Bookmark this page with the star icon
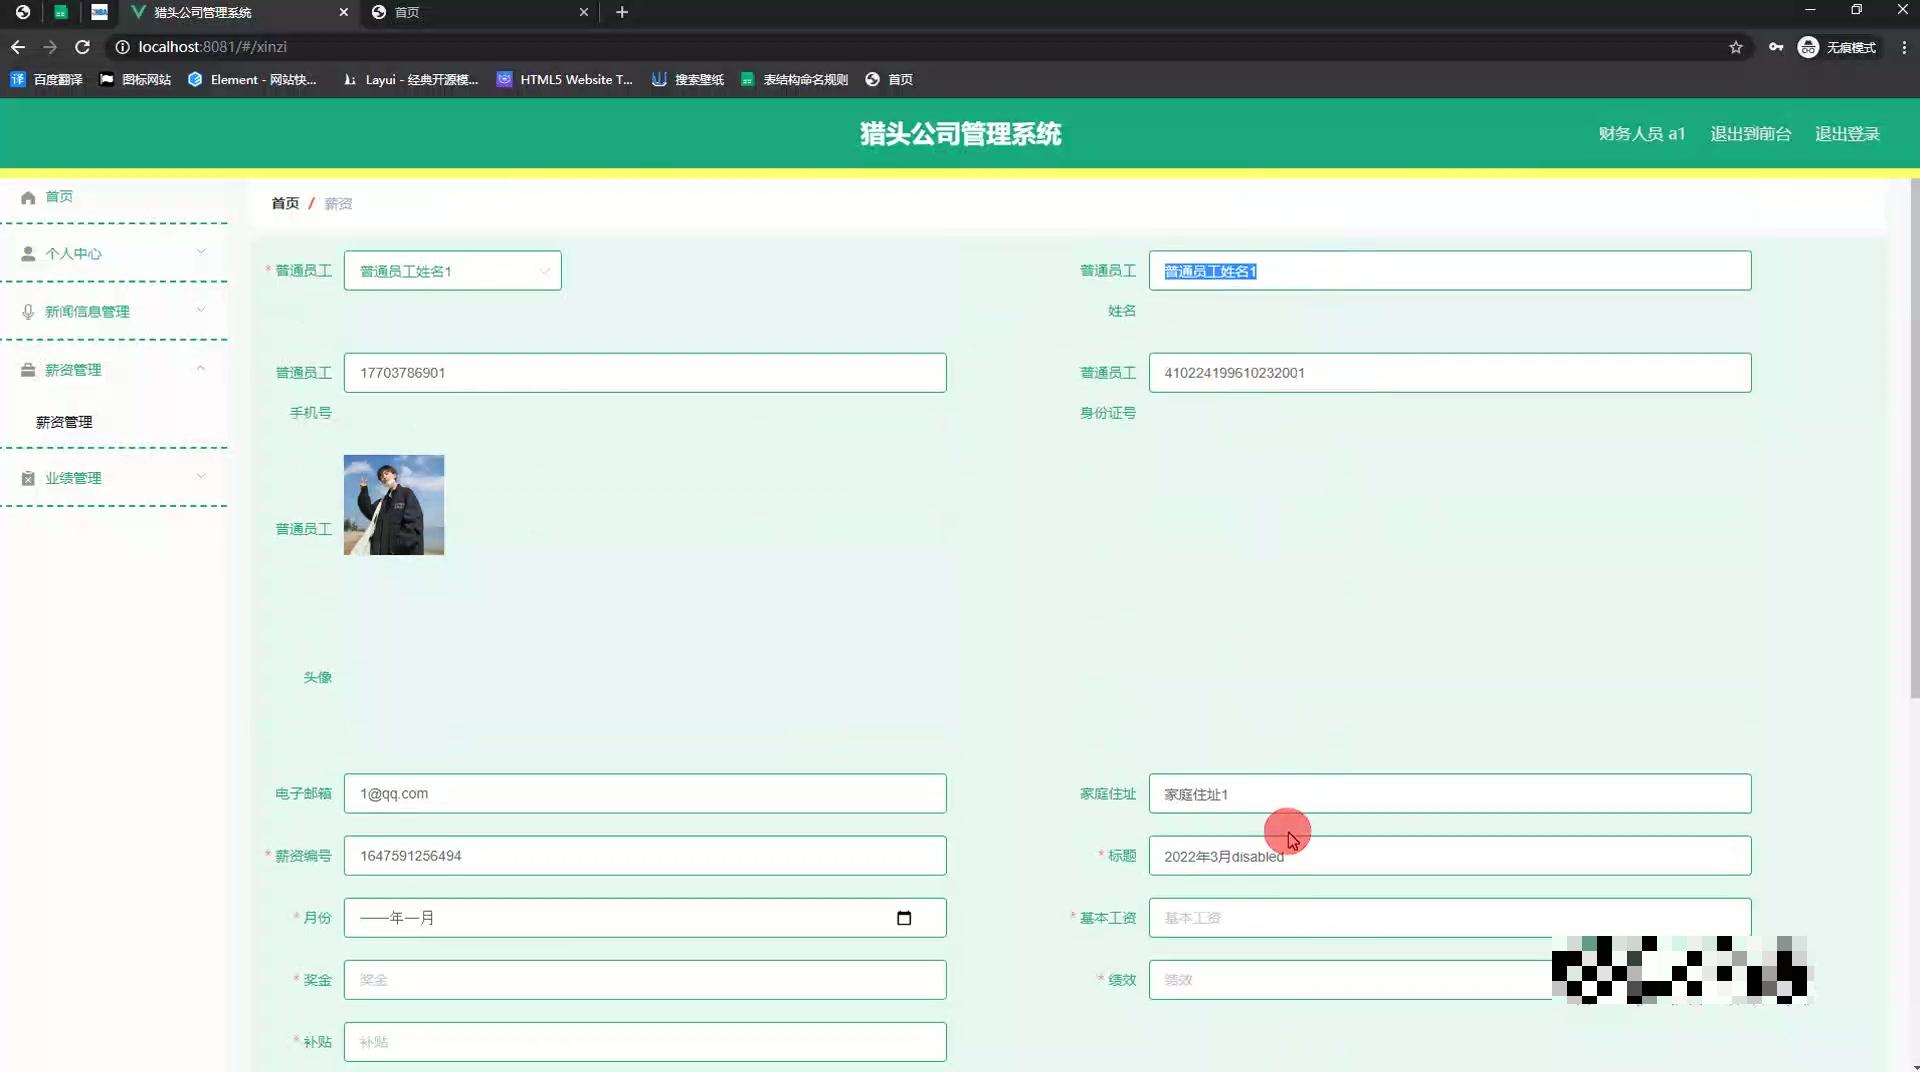This screenshot has width=1920, height=1072. pyautogui.click(x=1736, y=47)
